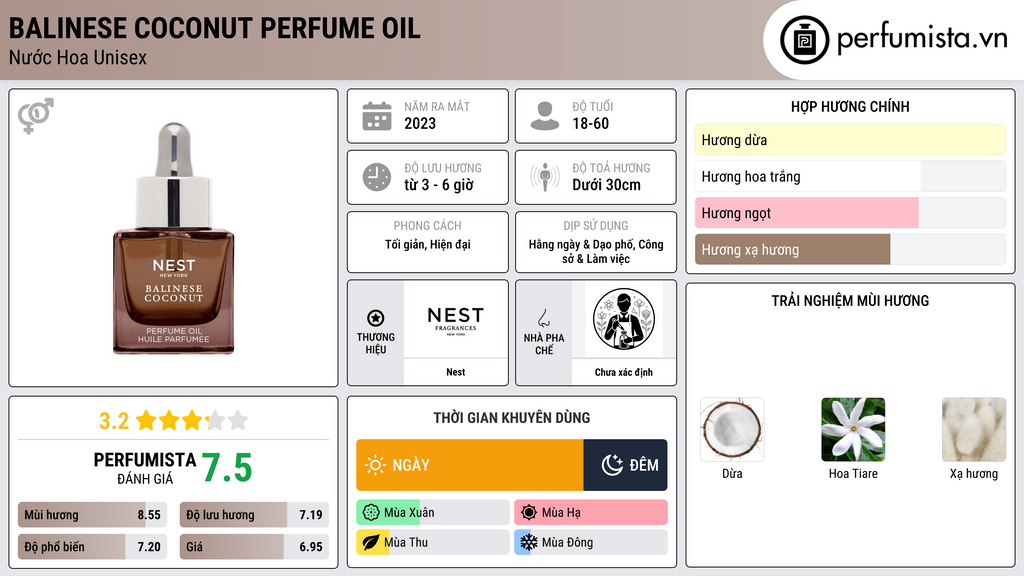Click the green 7.5 Perfumista score
The image size is (1024, 576).
pyautogui.click(x=227, y=468)
